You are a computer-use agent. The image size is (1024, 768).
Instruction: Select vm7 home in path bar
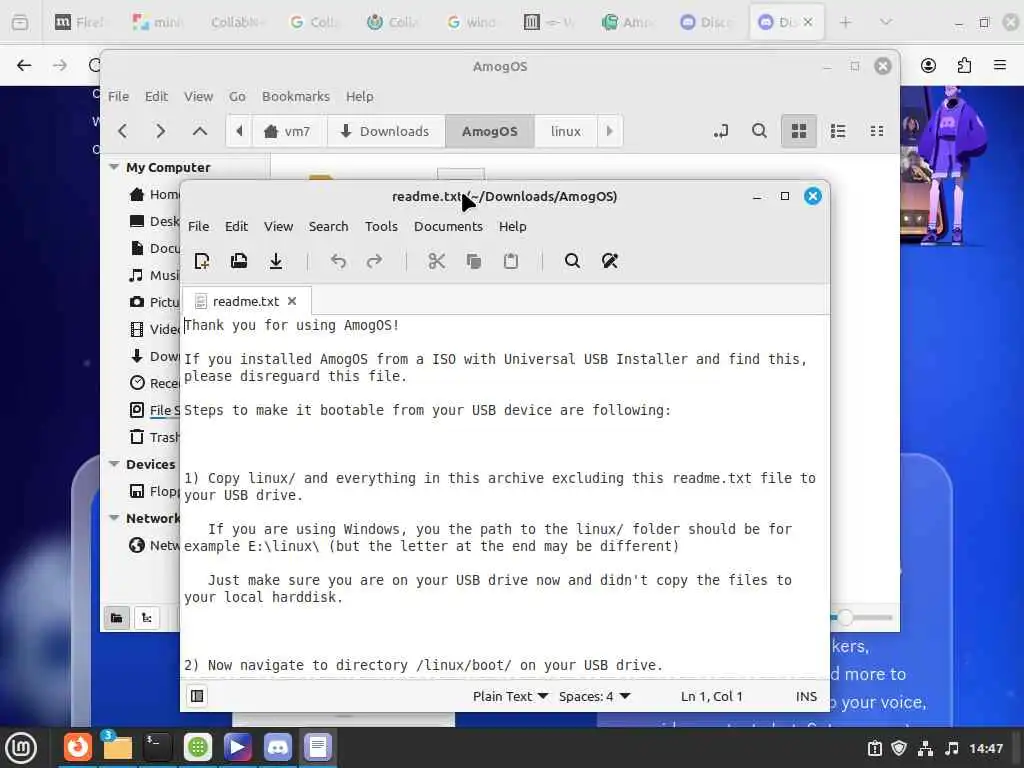287,131
